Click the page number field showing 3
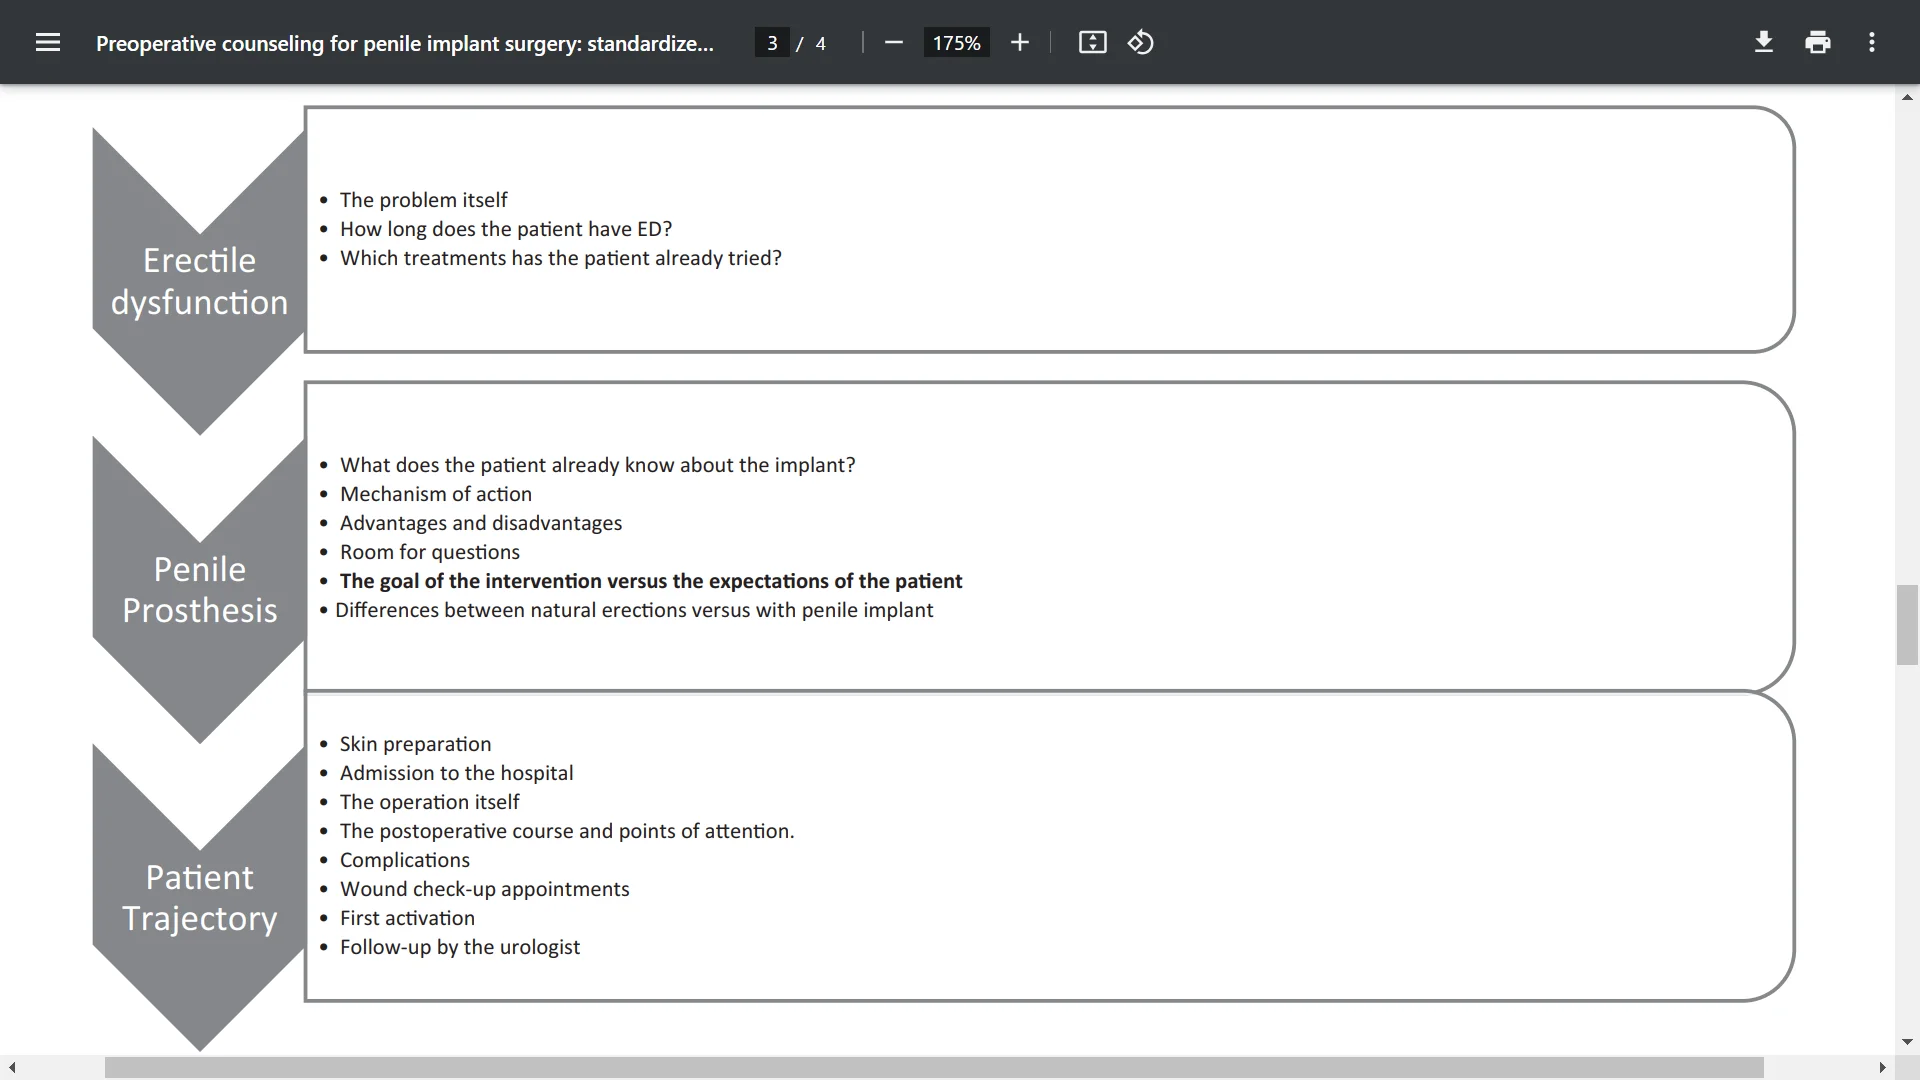This screenshot has width=1920, height=1080. pyautogui.click(x=772, y=43)
